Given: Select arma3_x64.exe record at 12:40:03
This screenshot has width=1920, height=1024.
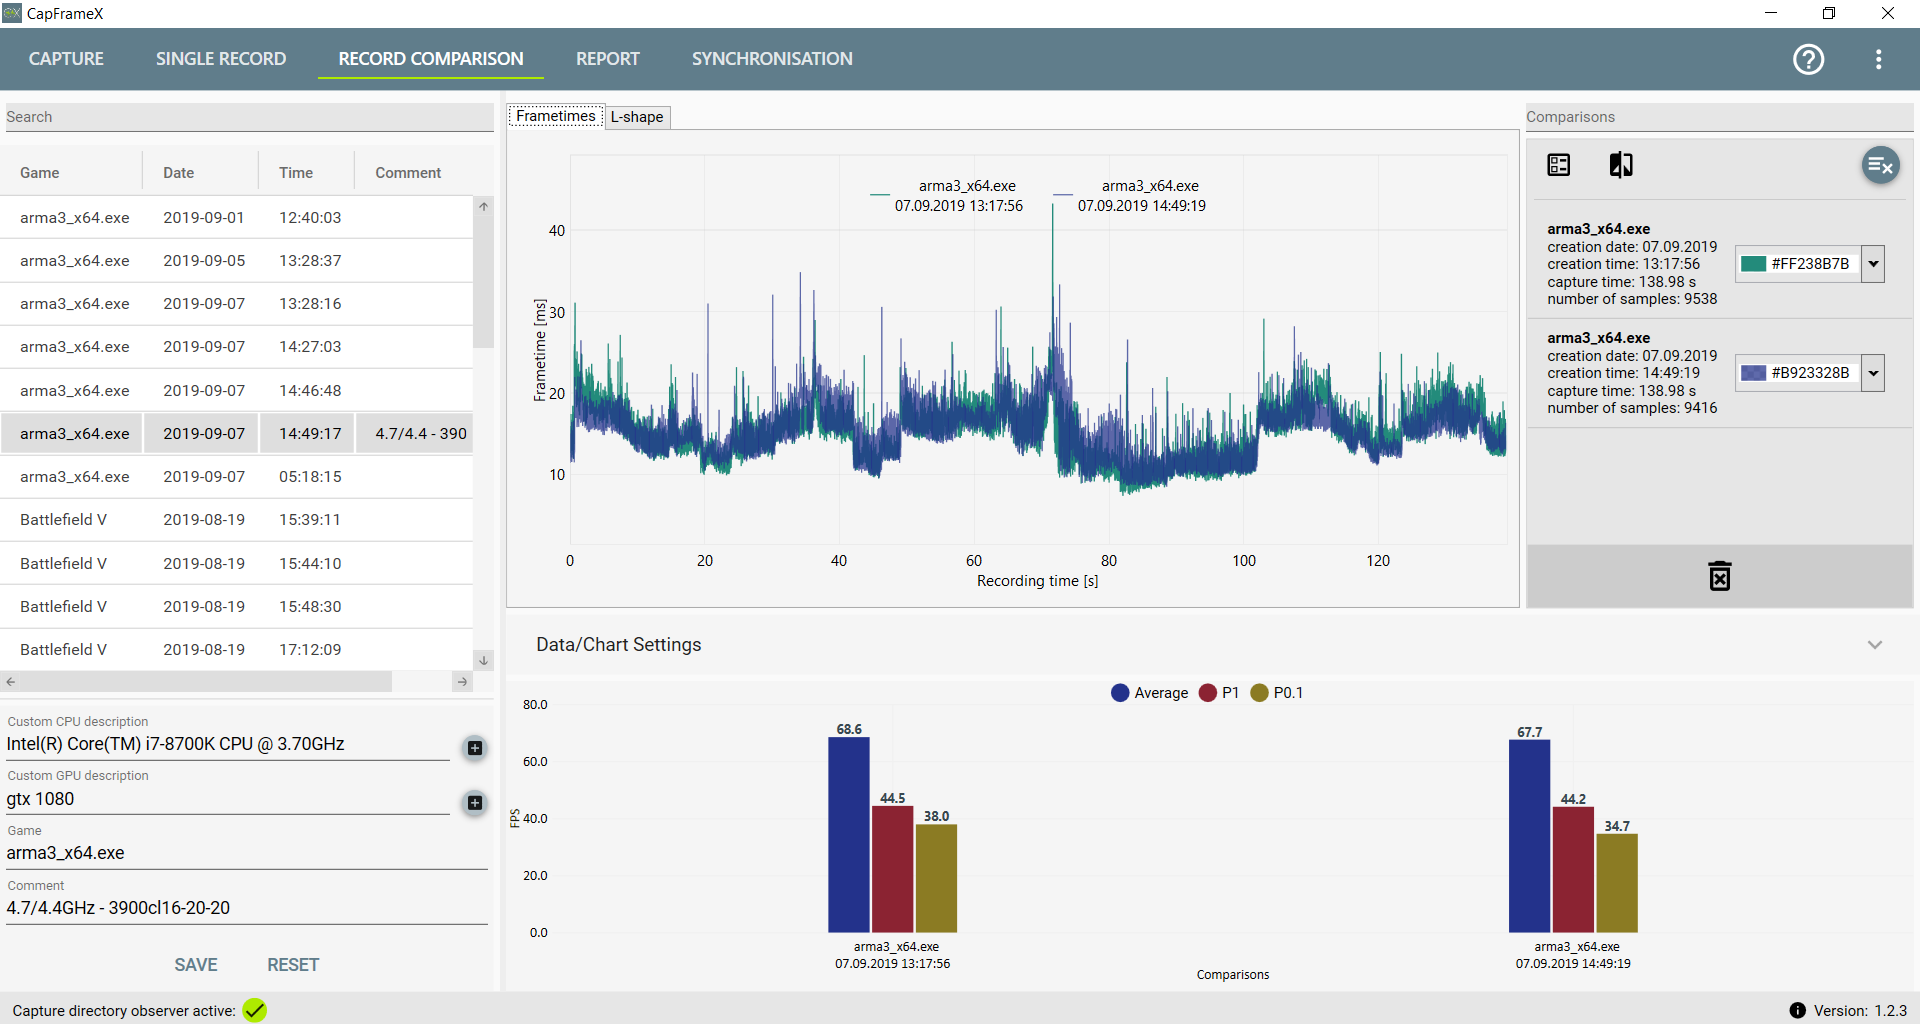Looking at the screenshot, I should click(236, 217).
